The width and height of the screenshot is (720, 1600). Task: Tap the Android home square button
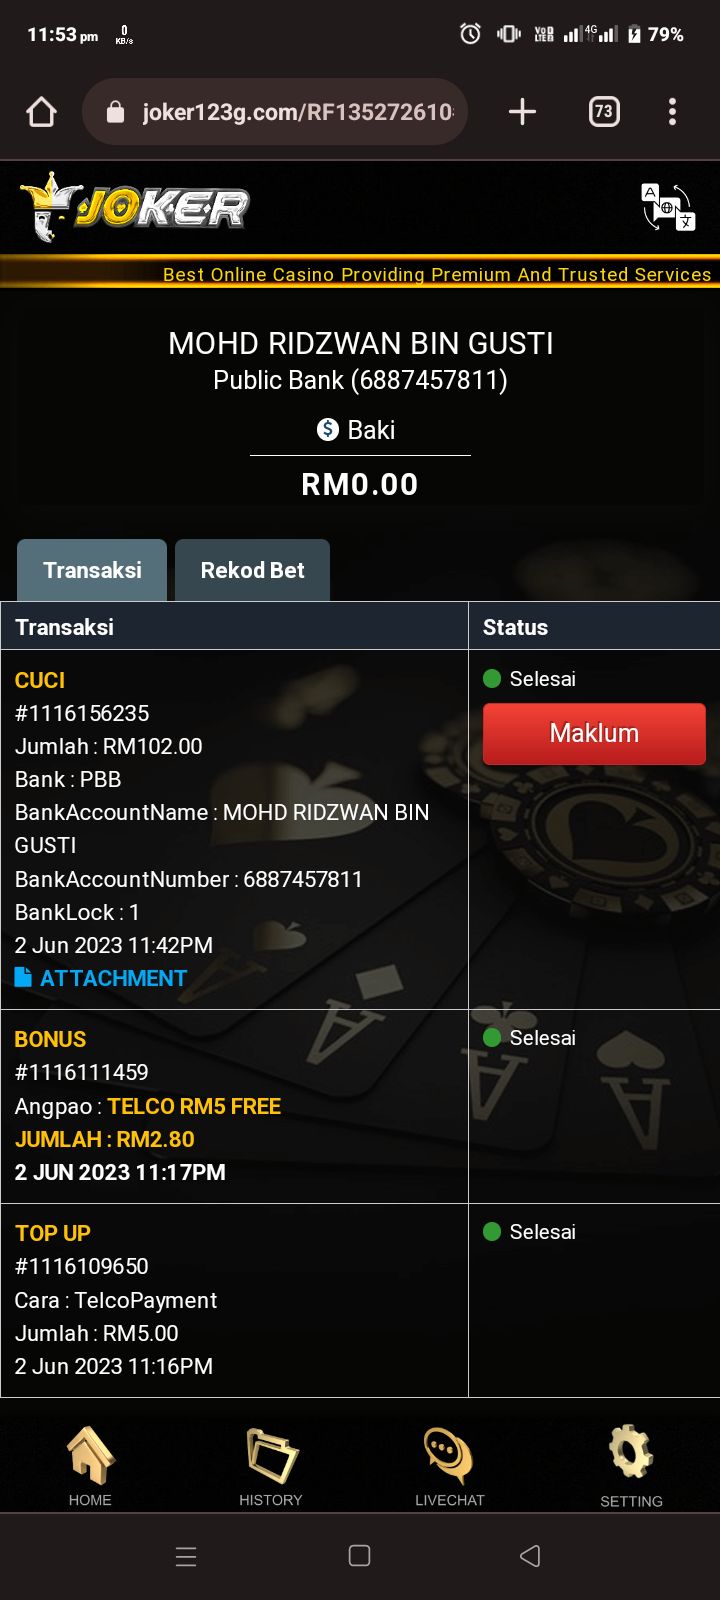(359, 1556)
